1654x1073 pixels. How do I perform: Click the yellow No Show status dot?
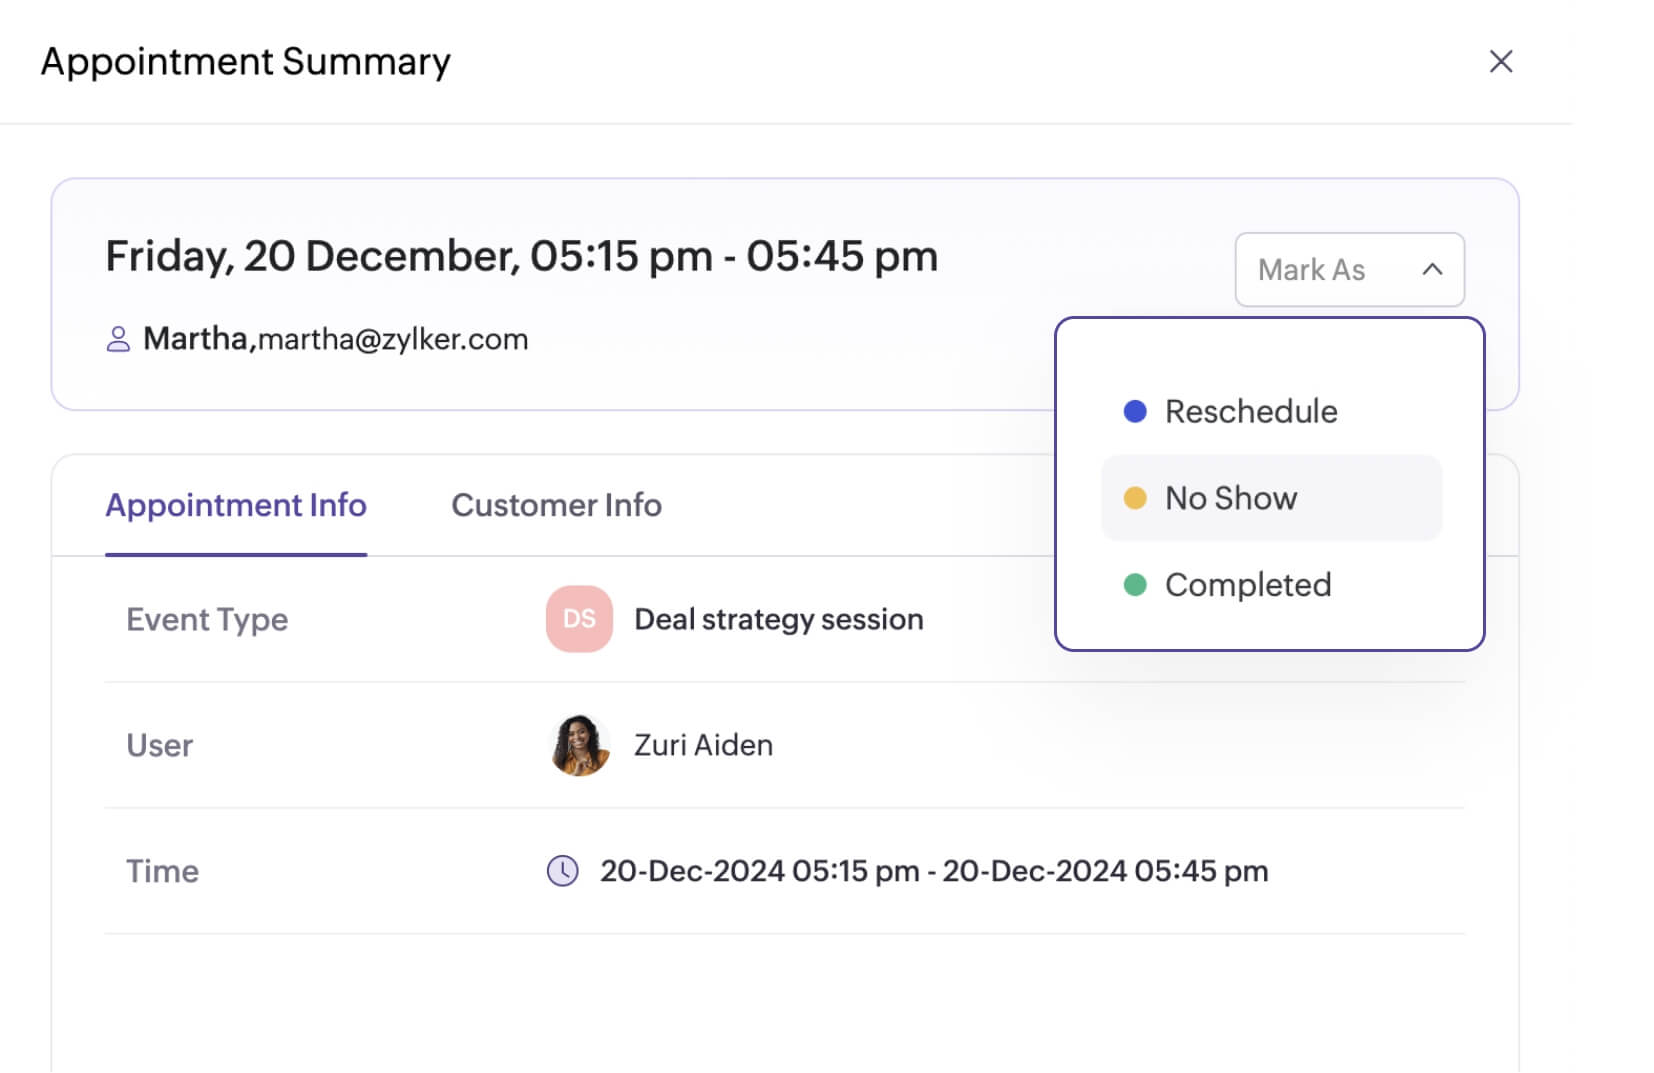coord(1135,498)
